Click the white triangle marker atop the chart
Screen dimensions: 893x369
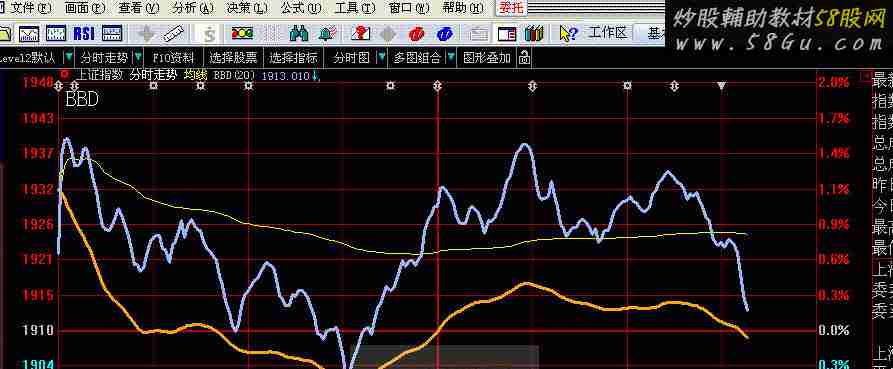[722, 86]
